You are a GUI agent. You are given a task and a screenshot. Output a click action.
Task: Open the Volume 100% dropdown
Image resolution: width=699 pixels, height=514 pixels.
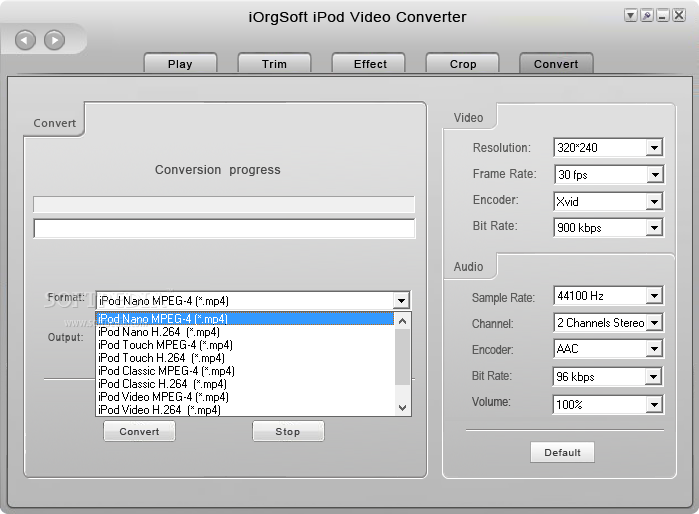pyautogui.click(x=654, y=404)
